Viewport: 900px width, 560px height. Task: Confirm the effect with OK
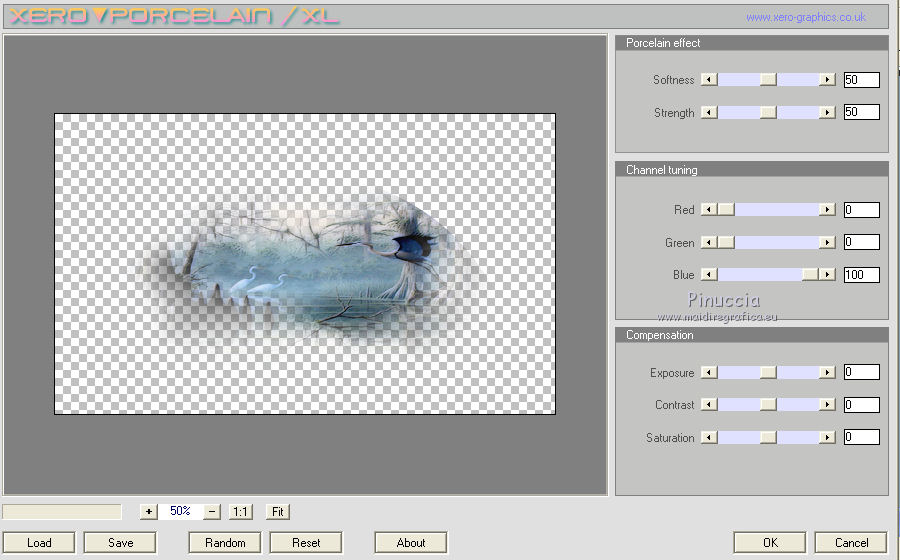click(x=770, y=542)
